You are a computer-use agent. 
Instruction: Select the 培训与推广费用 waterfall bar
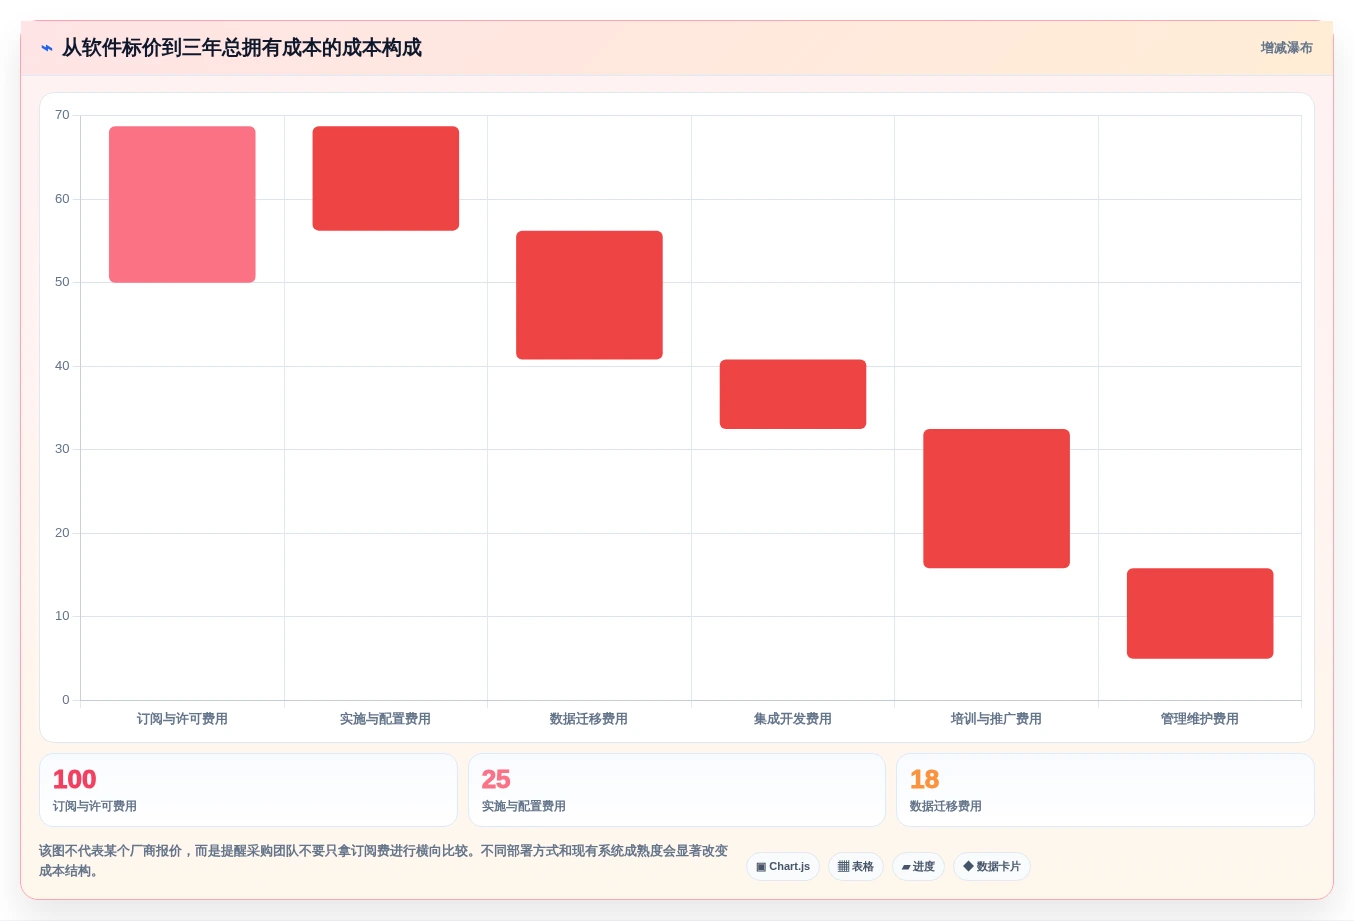(996, 498)
